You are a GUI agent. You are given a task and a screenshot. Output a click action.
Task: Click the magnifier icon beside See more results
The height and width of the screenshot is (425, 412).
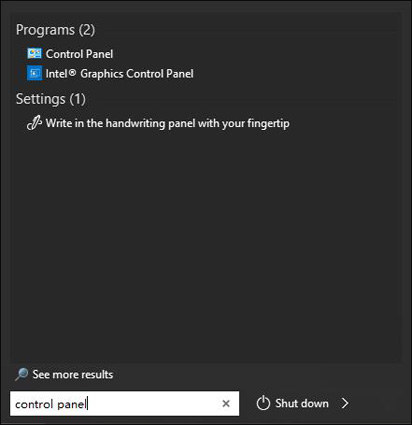(22, 374)
